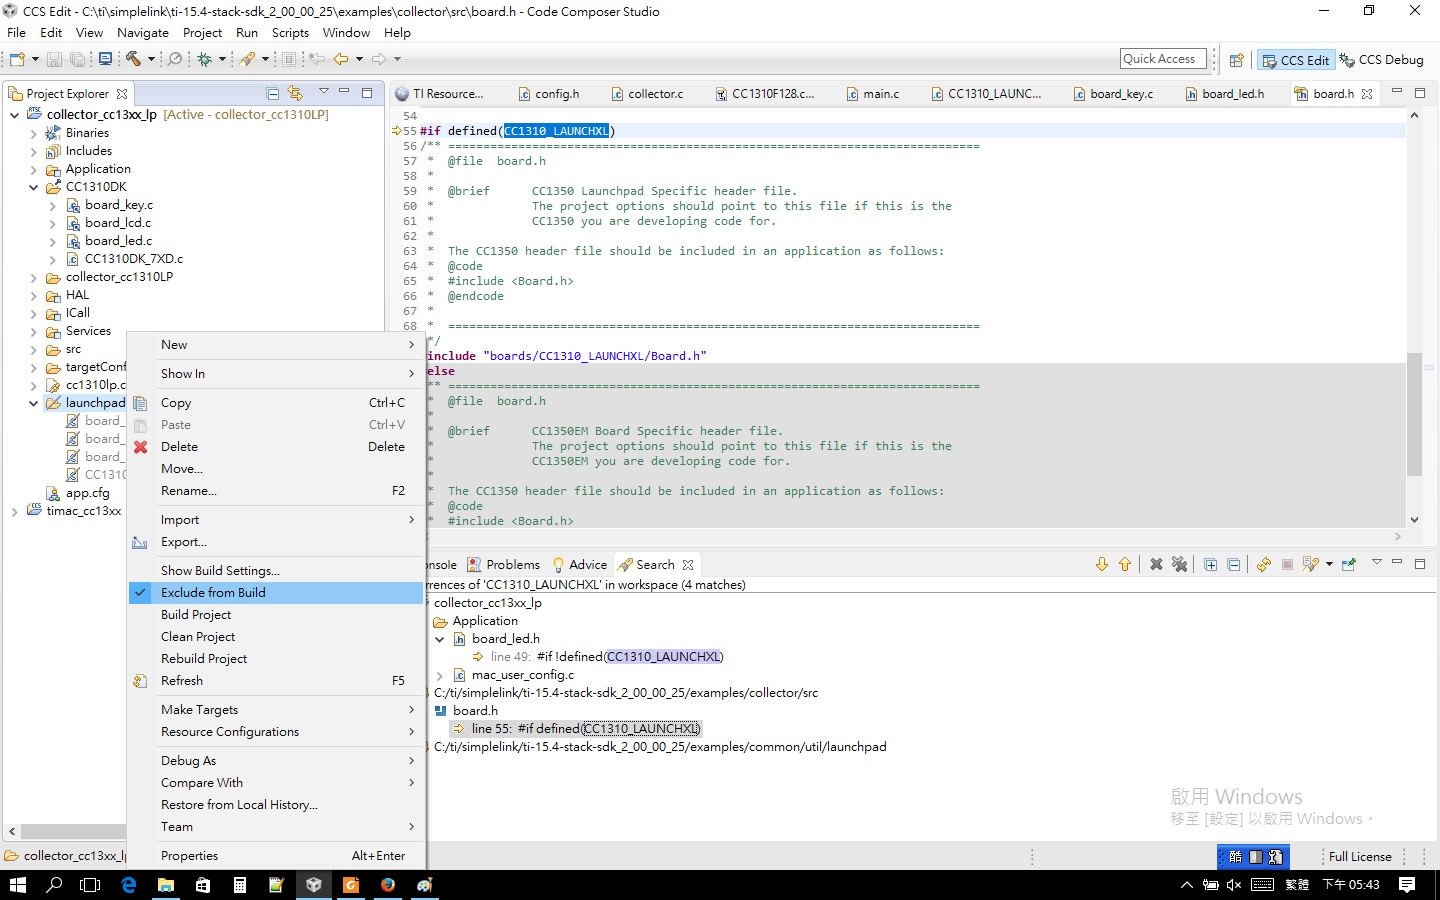Click the Quick Access search field

tap(1162, 59)
